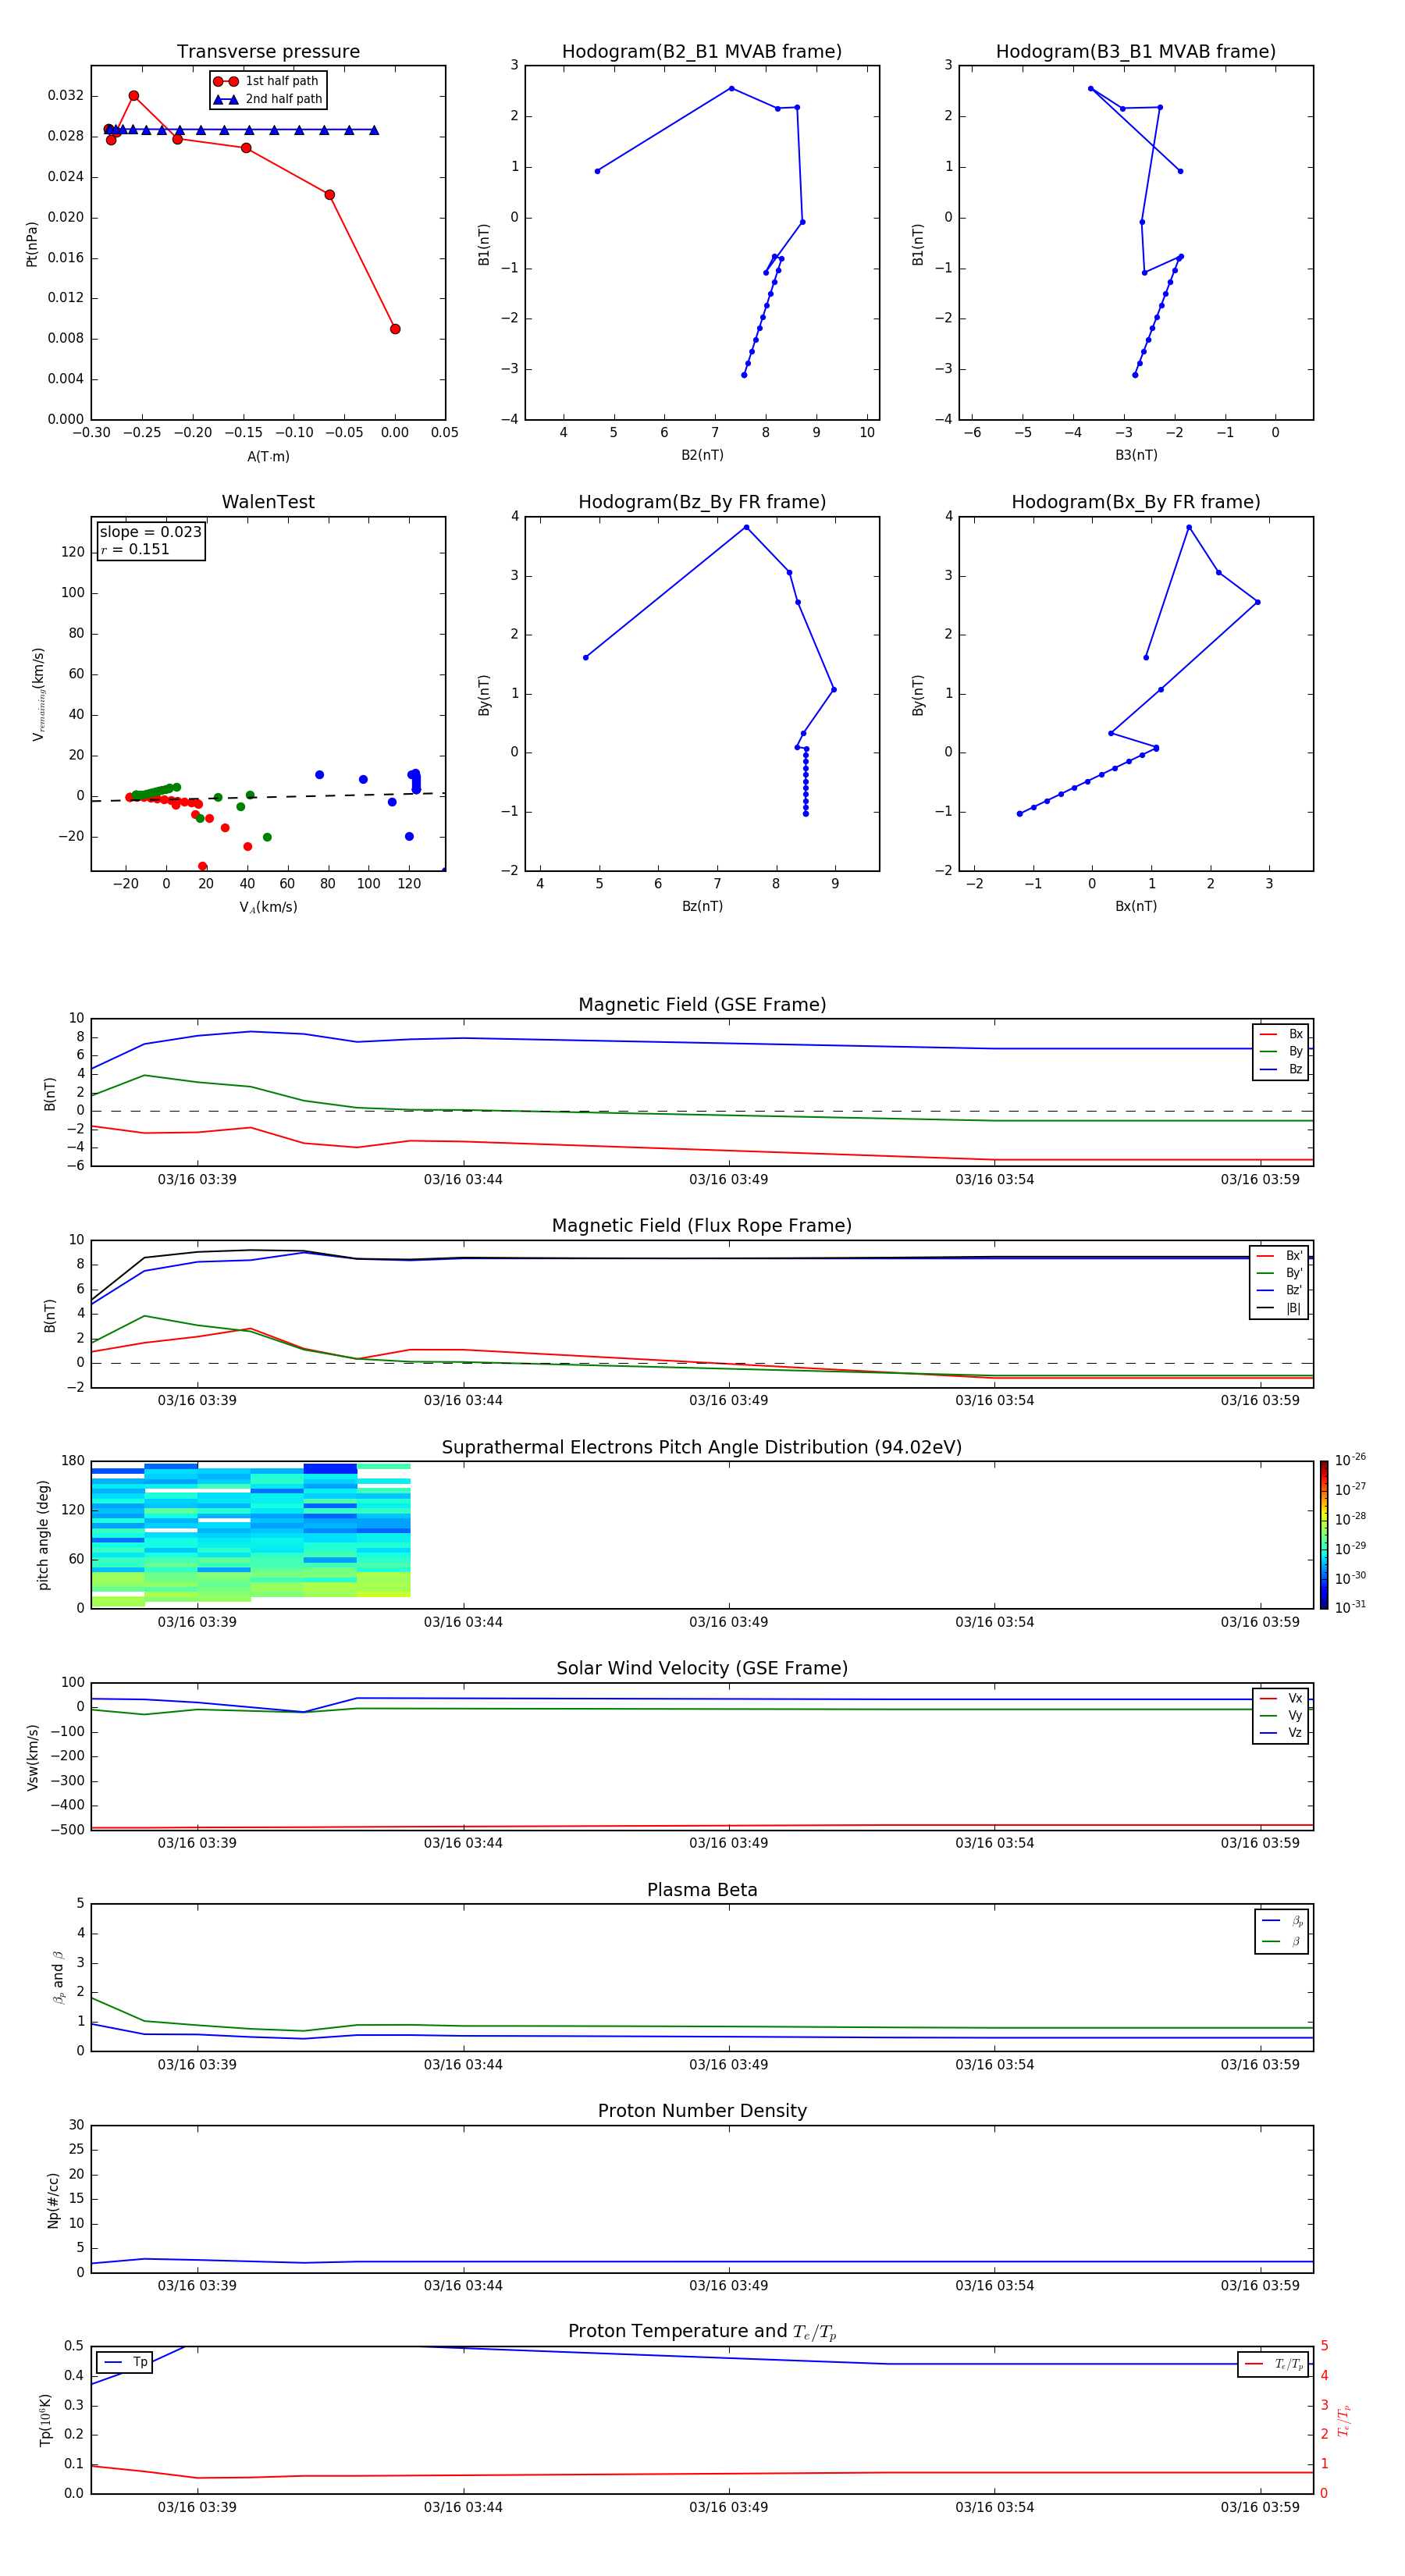Viewport: 1405px width, 2576px height.
Task: Select the red Te/Tp legend entry
Action: pos(1273,2364)
